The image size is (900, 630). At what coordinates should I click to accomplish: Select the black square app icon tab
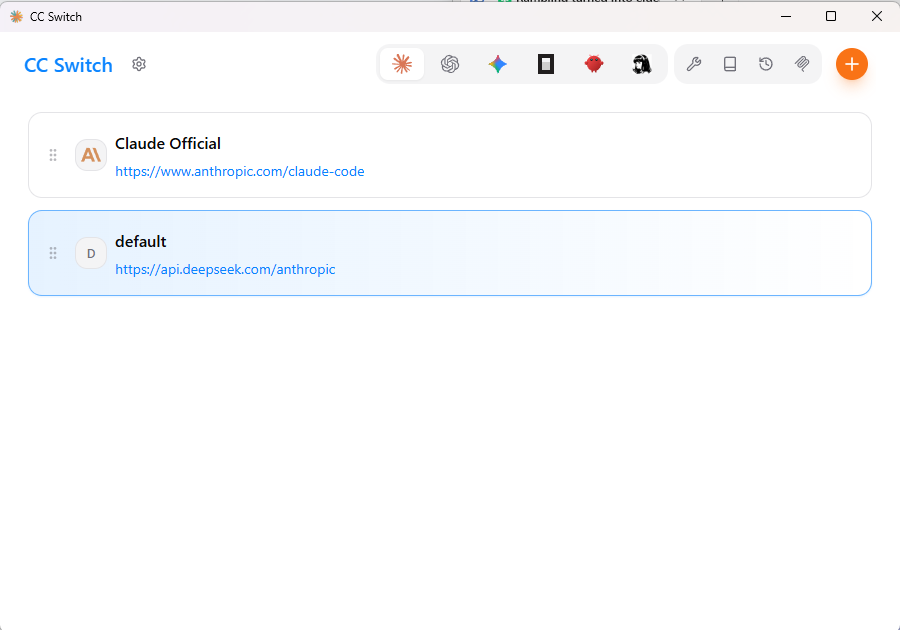[546, 64]
